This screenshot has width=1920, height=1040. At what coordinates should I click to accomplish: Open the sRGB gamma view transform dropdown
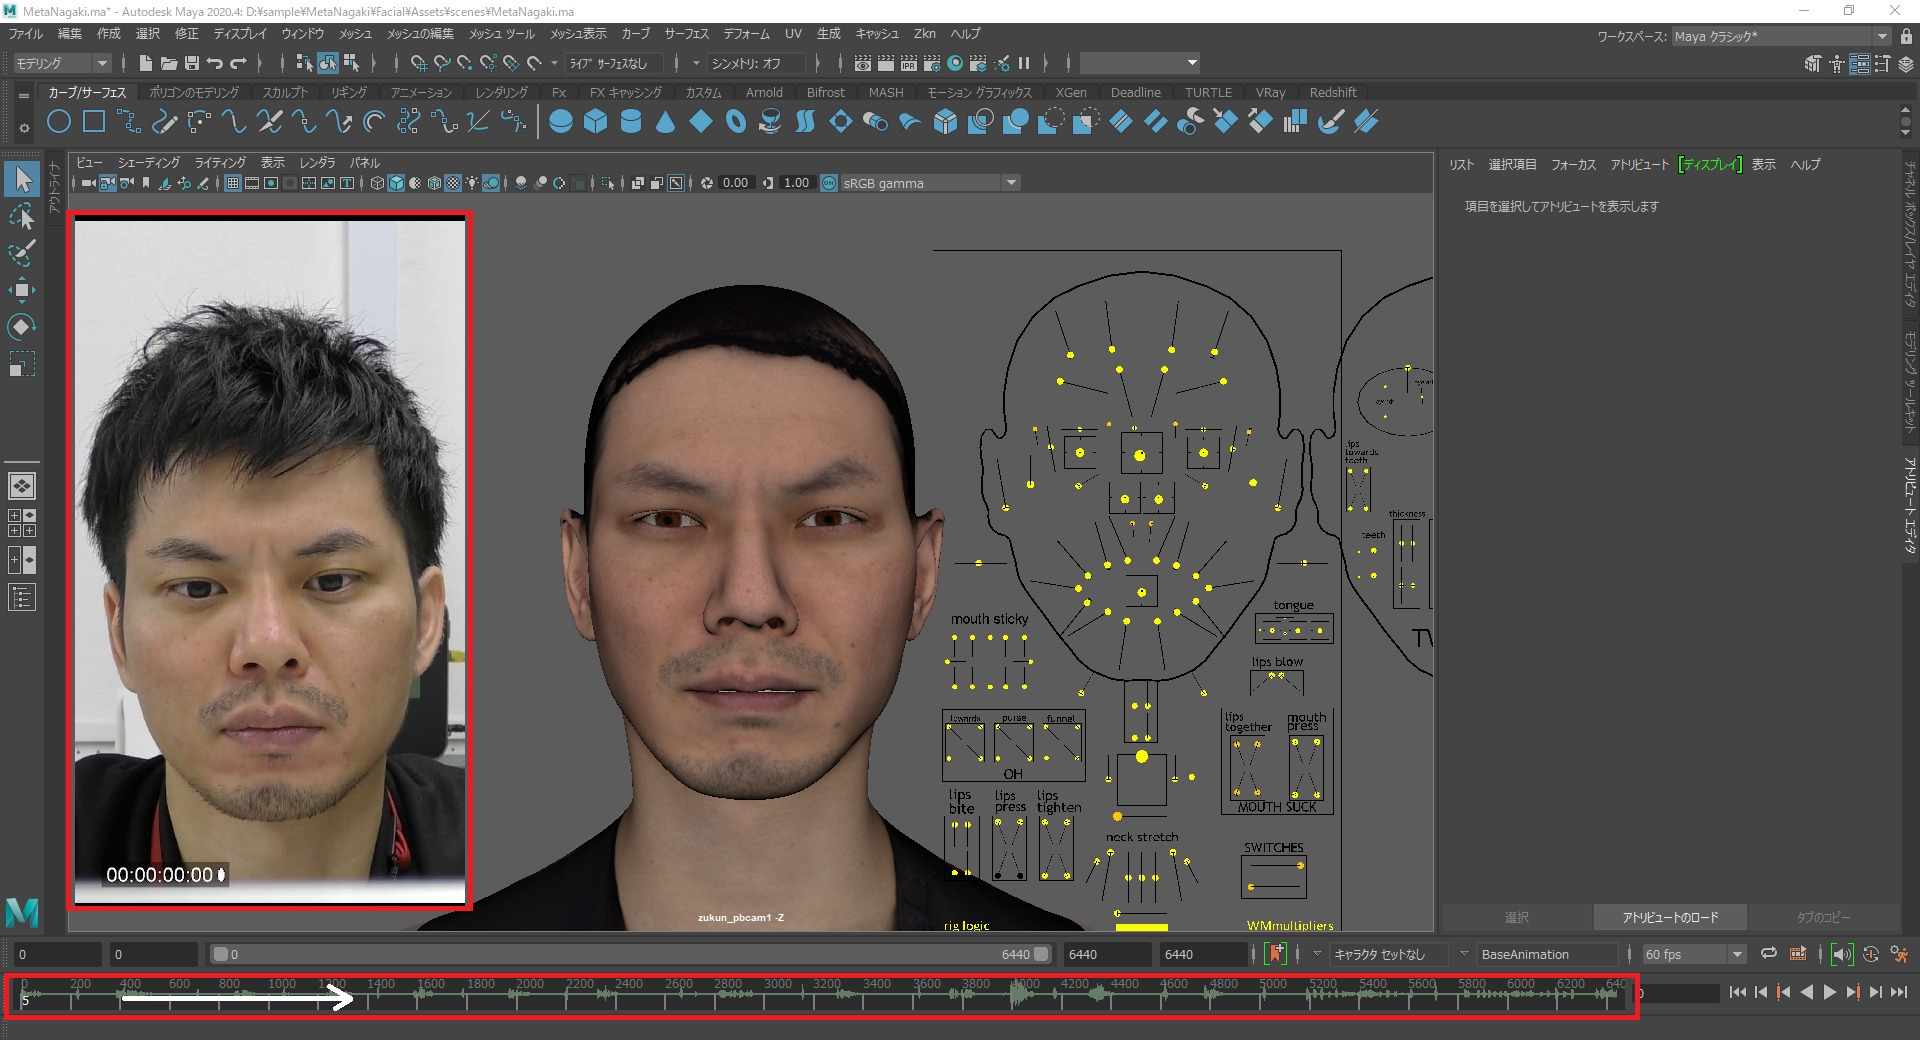[x=1011, y=183]
